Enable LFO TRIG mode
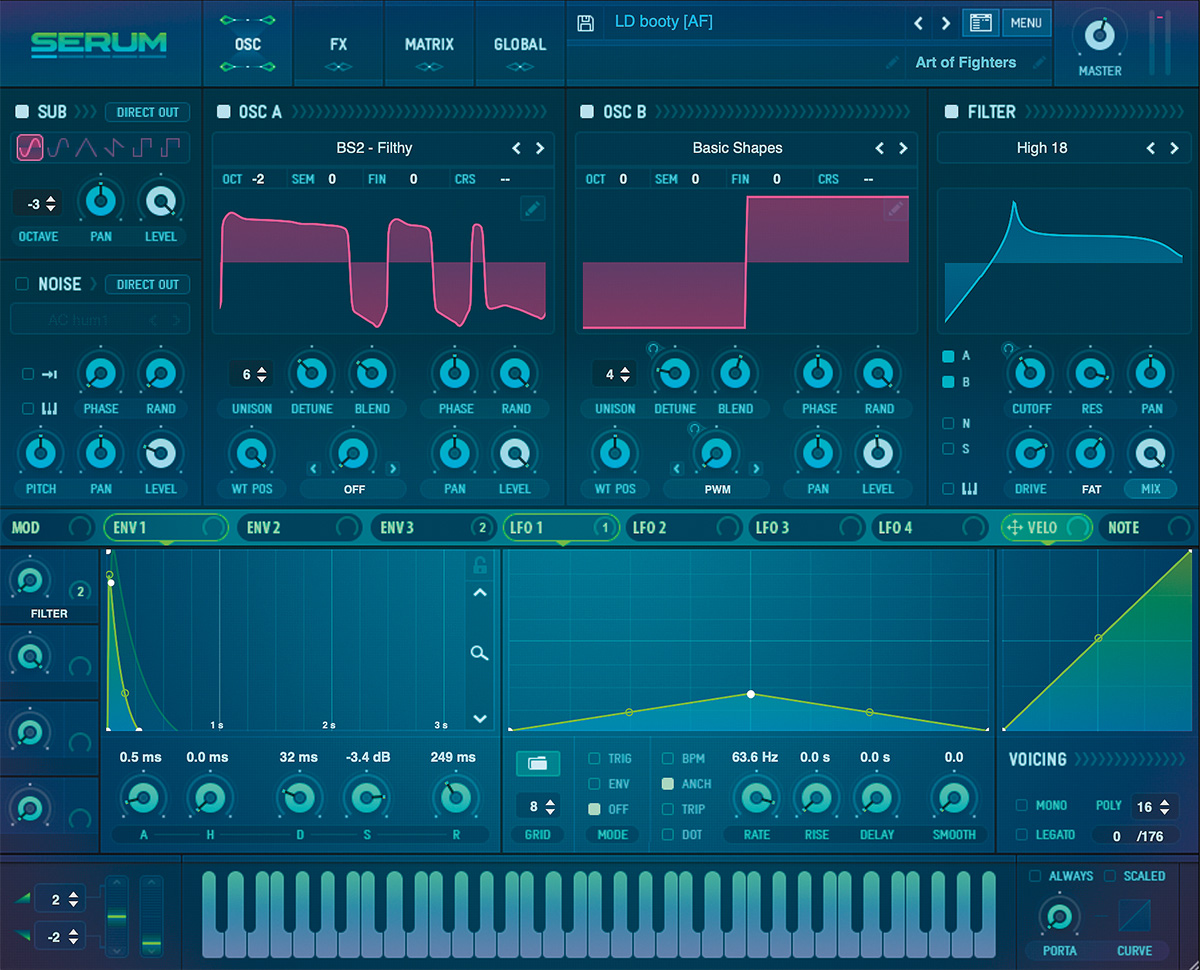The image size is (1200, 970). (x=594, y=759)
